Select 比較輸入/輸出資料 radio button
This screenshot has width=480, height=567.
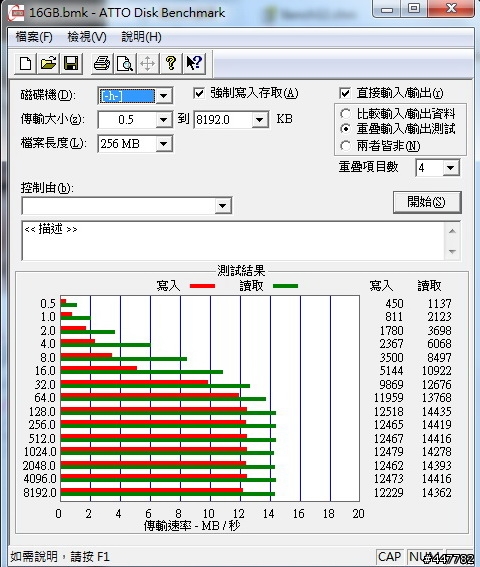tap(346, 114)
